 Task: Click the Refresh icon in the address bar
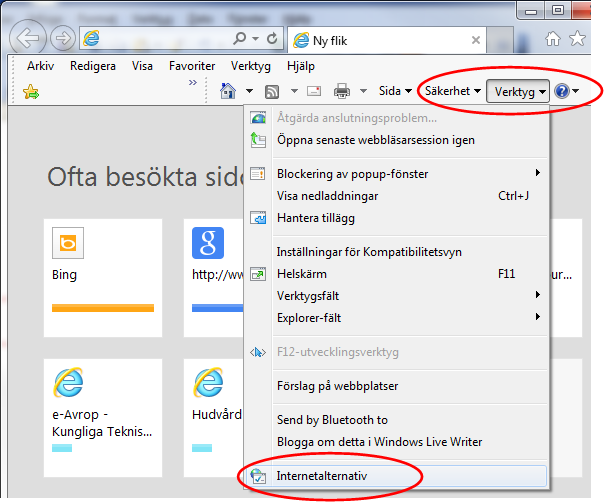(x=272, y=39)
